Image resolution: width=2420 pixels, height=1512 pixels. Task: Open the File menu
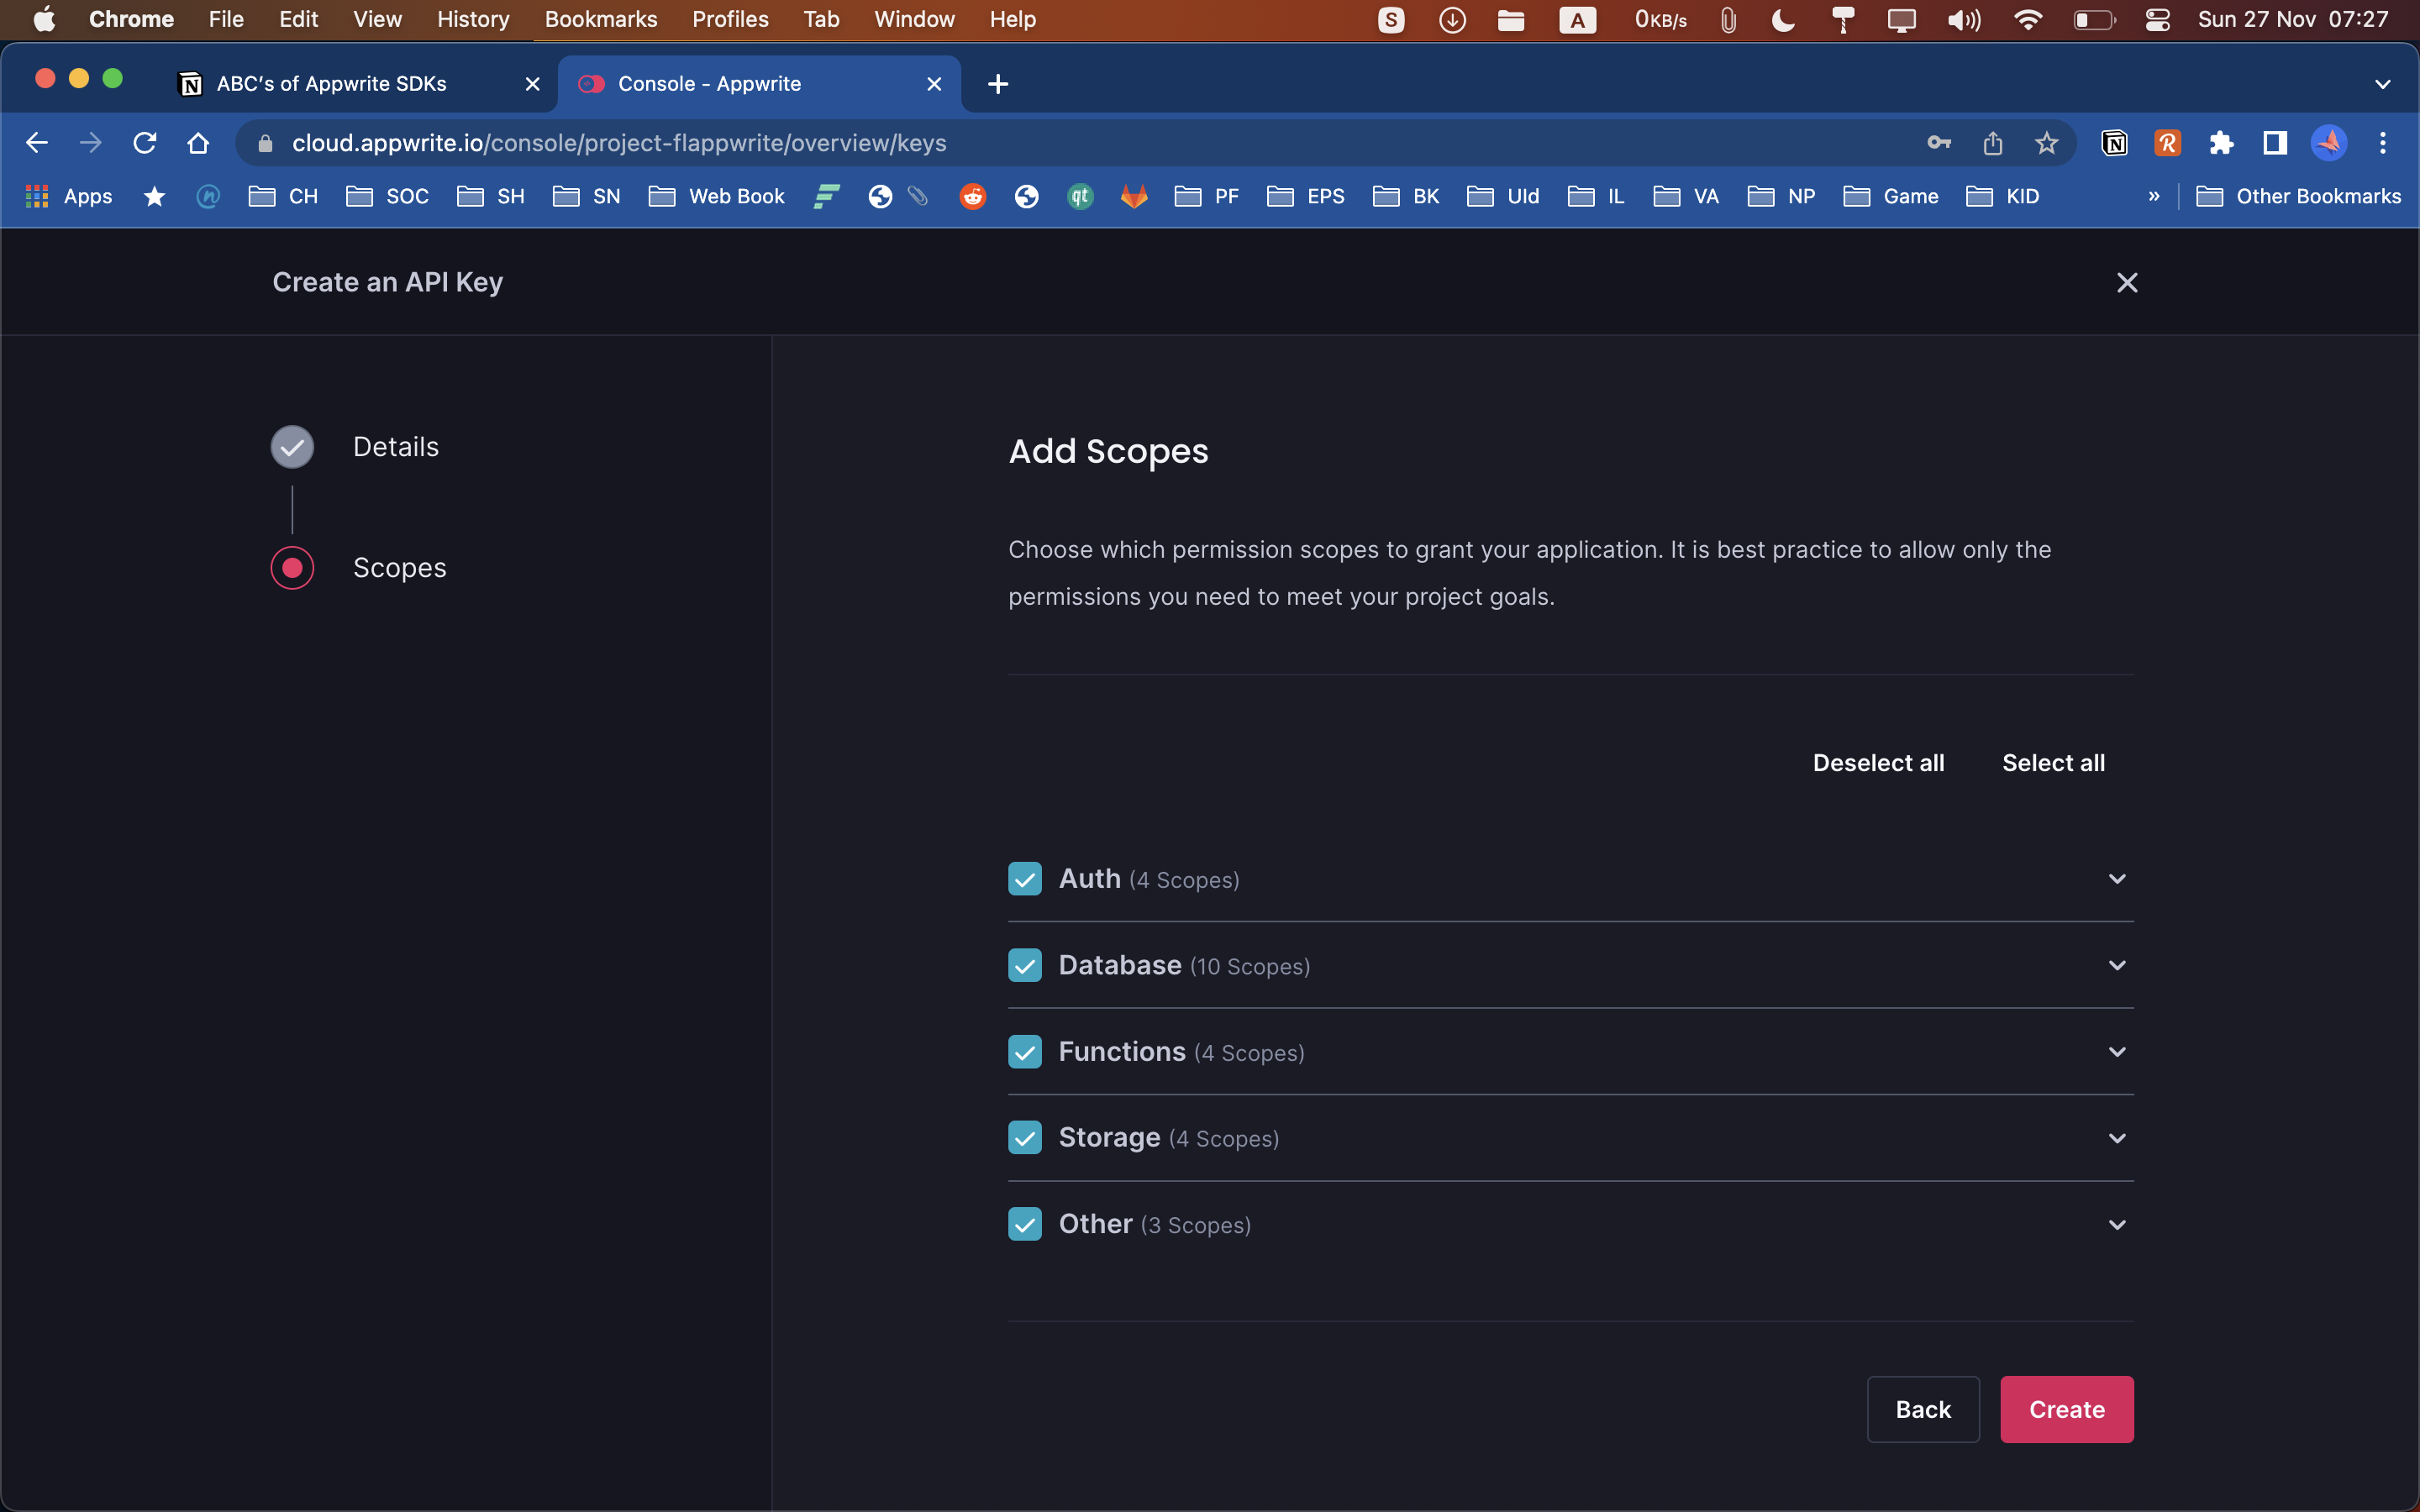point(226,19)
